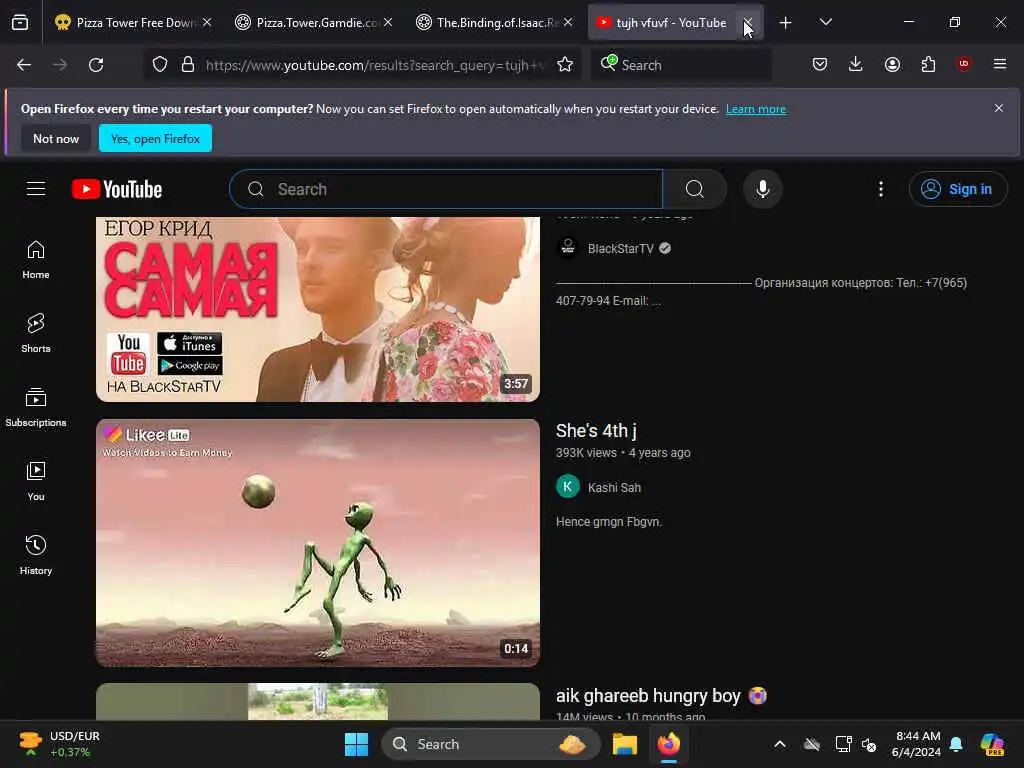Open a new tab with plus button
Screen dimensions: 1024x768
coord(786,23)
